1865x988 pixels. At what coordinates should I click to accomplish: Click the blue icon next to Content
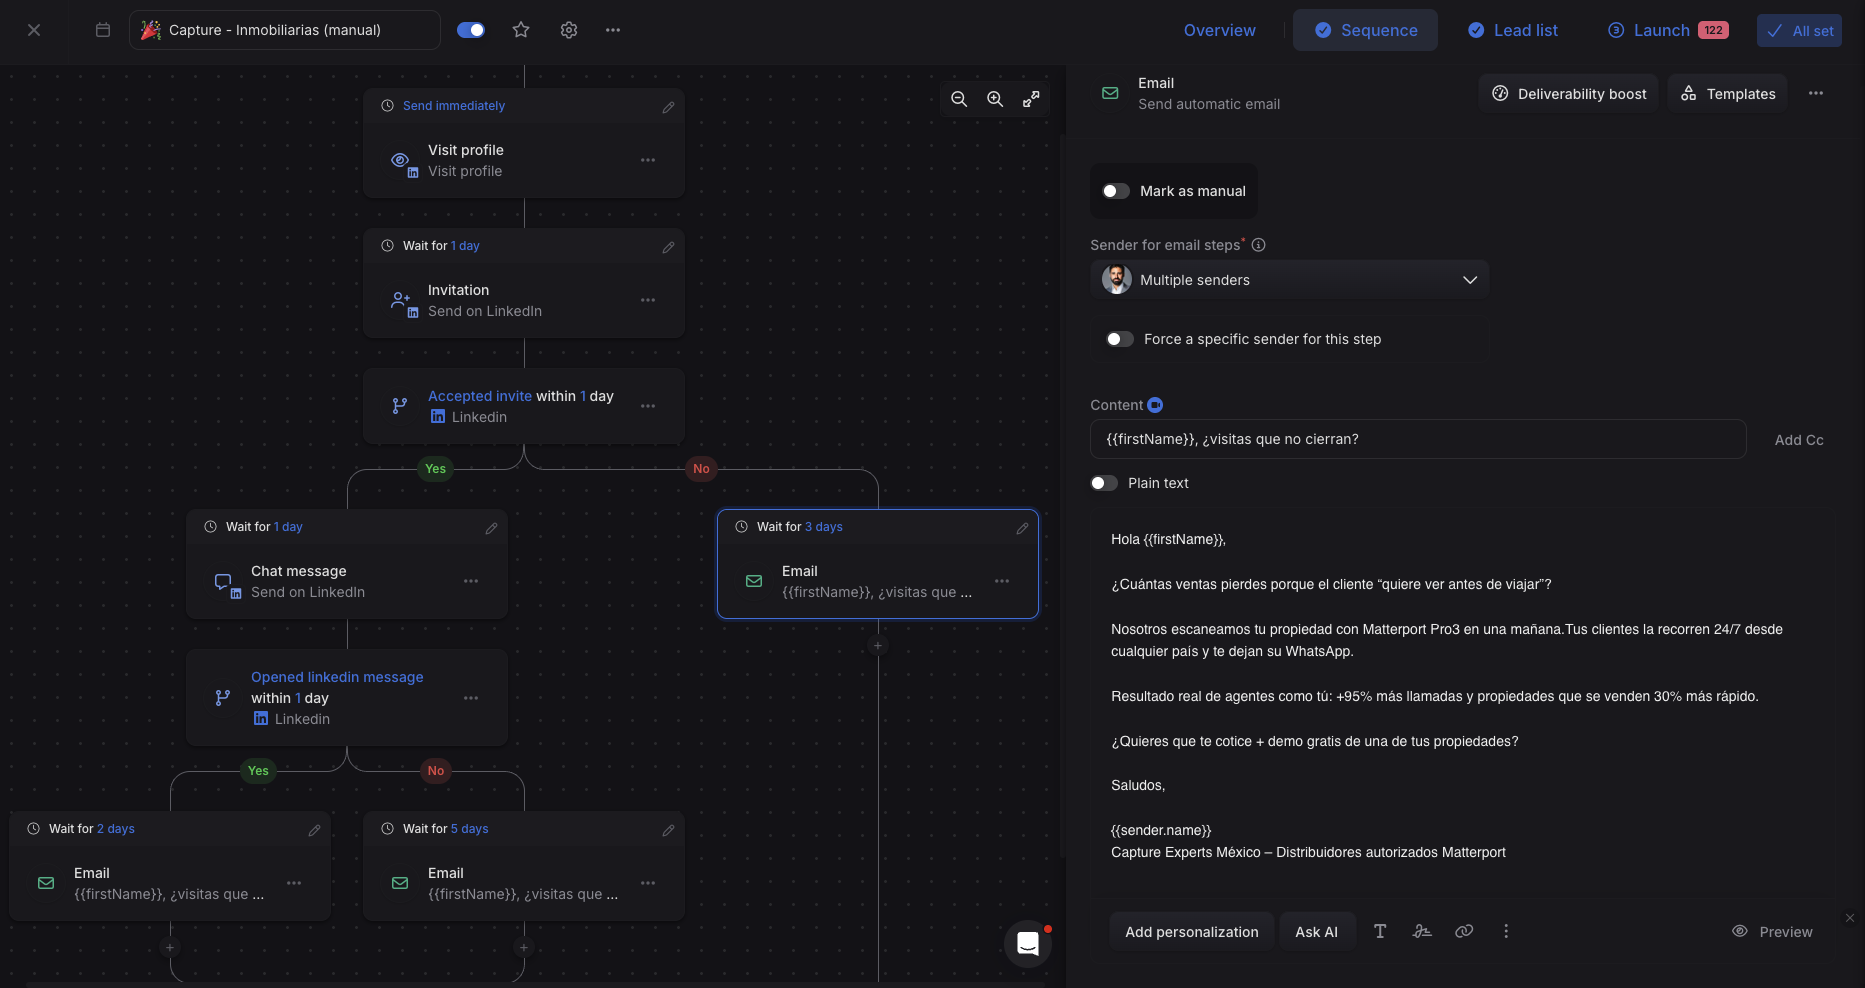[x=1155, y=405]
